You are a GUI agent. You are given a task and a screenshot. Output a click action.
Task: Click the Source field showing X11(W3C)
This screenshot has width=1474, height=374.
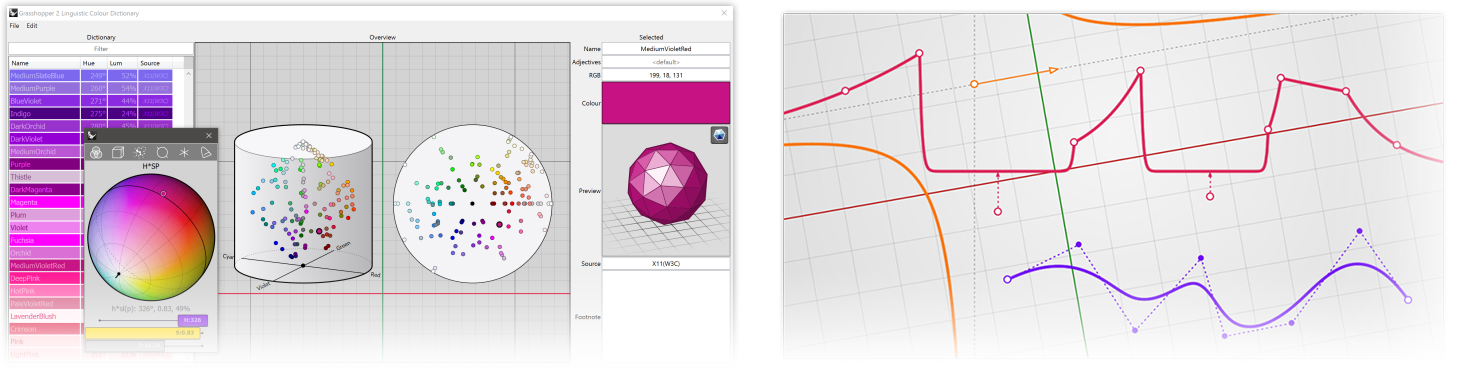coord(666,264)
